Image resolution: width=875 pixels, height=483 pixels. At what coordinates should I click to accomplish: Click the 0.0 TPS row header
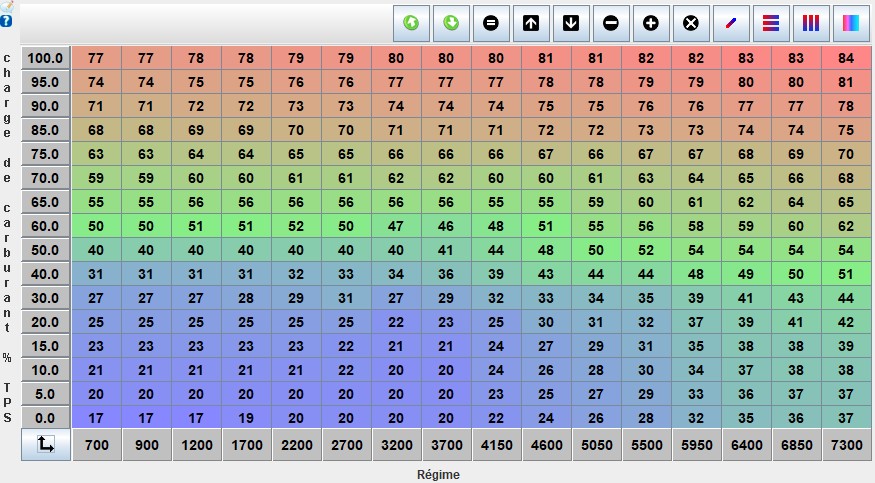tap(45, 418)
